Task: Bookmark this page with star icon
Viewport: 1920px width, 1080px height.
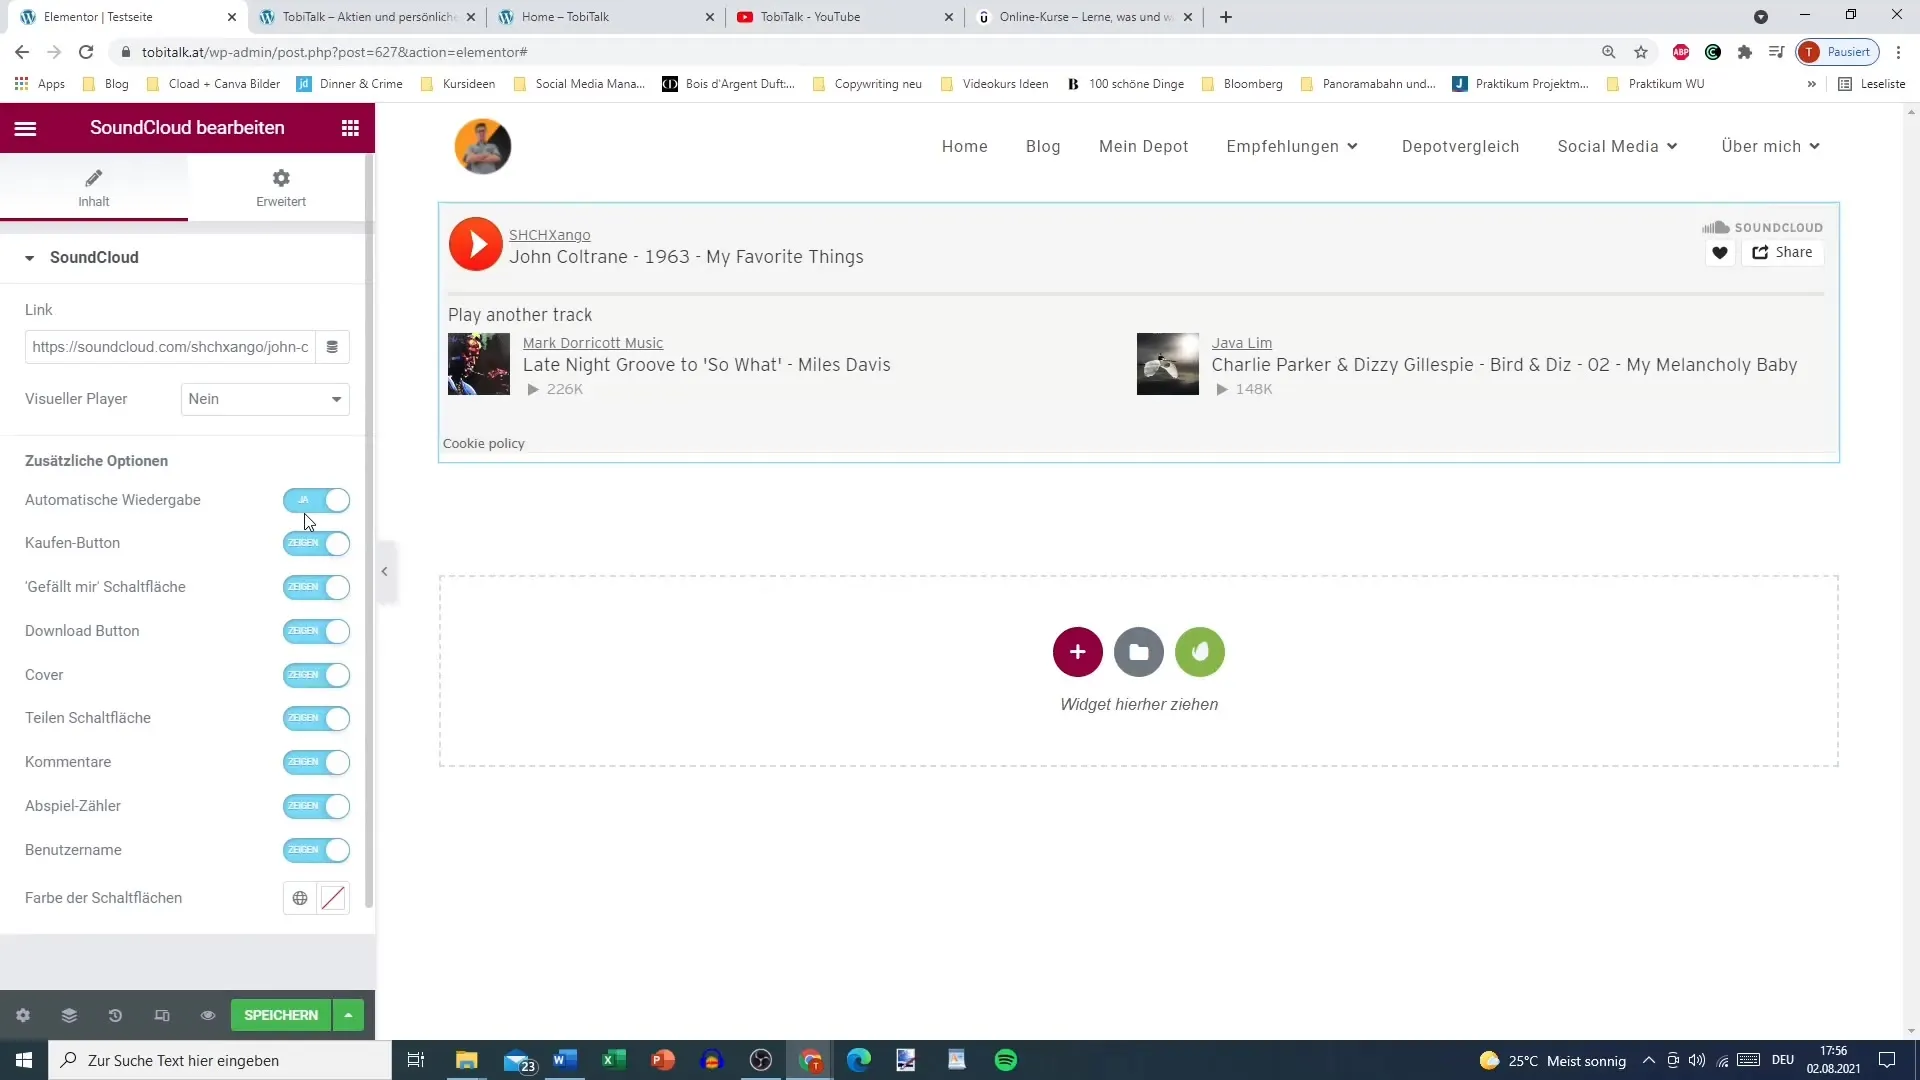Action: (x=1641, y=52)
